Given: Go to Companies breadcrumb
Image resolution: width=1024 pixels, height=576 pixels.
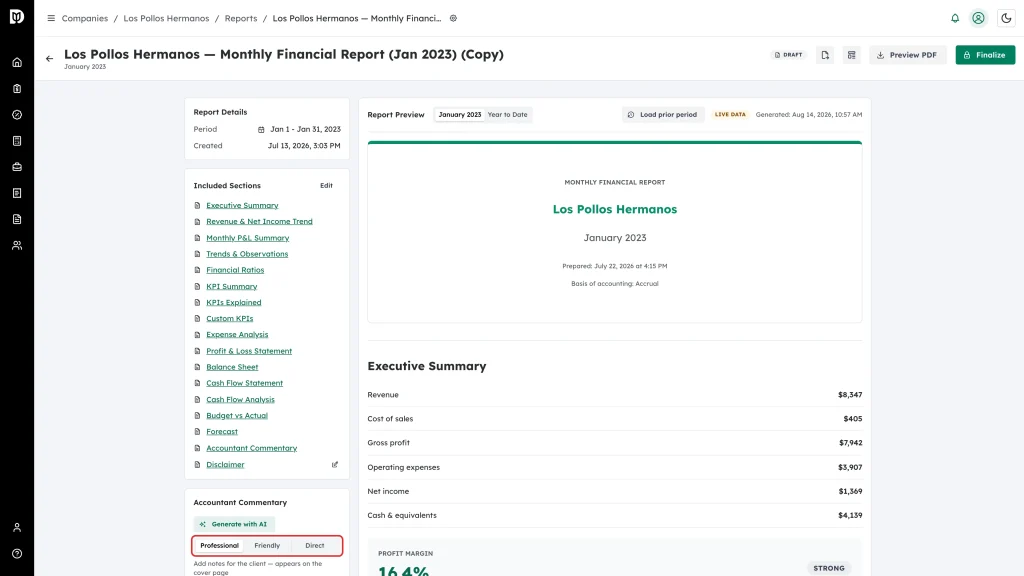Looking at the screenshot, I should 85,18.
